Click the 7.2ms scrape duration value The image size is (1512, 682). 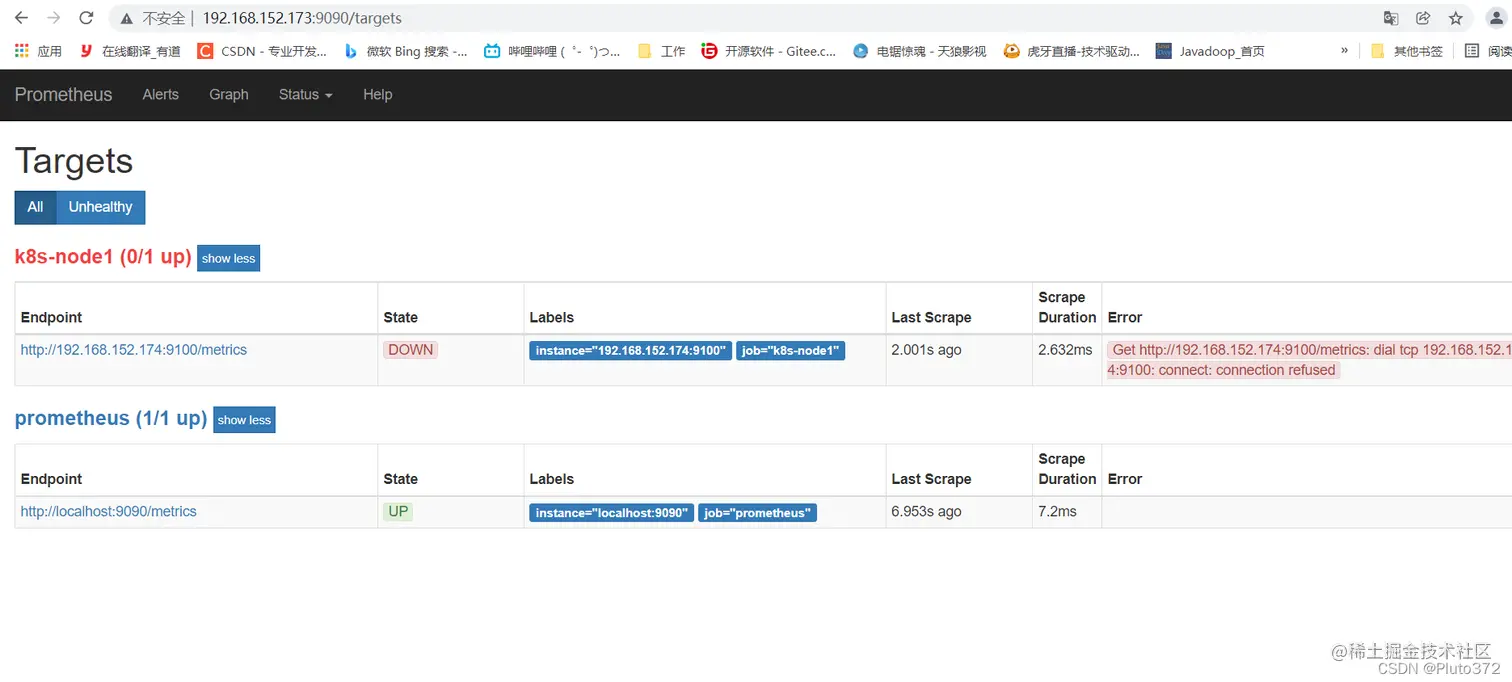point(1057,511)
